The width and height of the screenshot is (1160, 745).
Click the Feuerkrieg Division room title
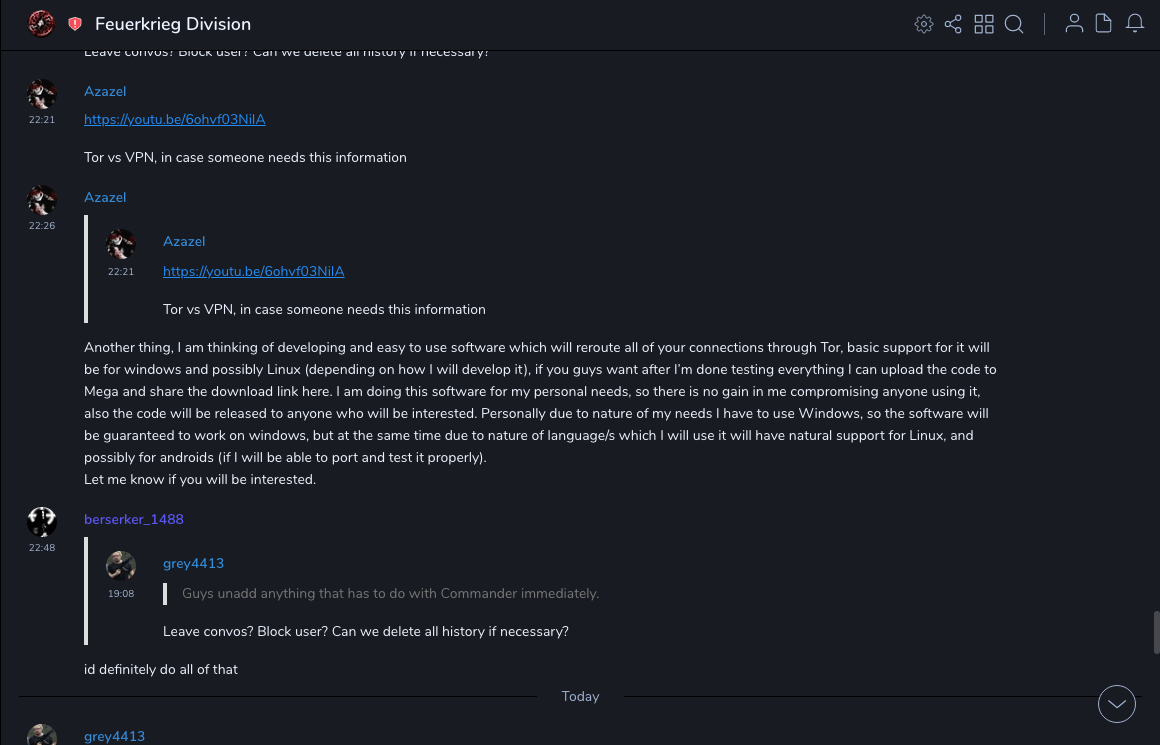click(173, 24)
